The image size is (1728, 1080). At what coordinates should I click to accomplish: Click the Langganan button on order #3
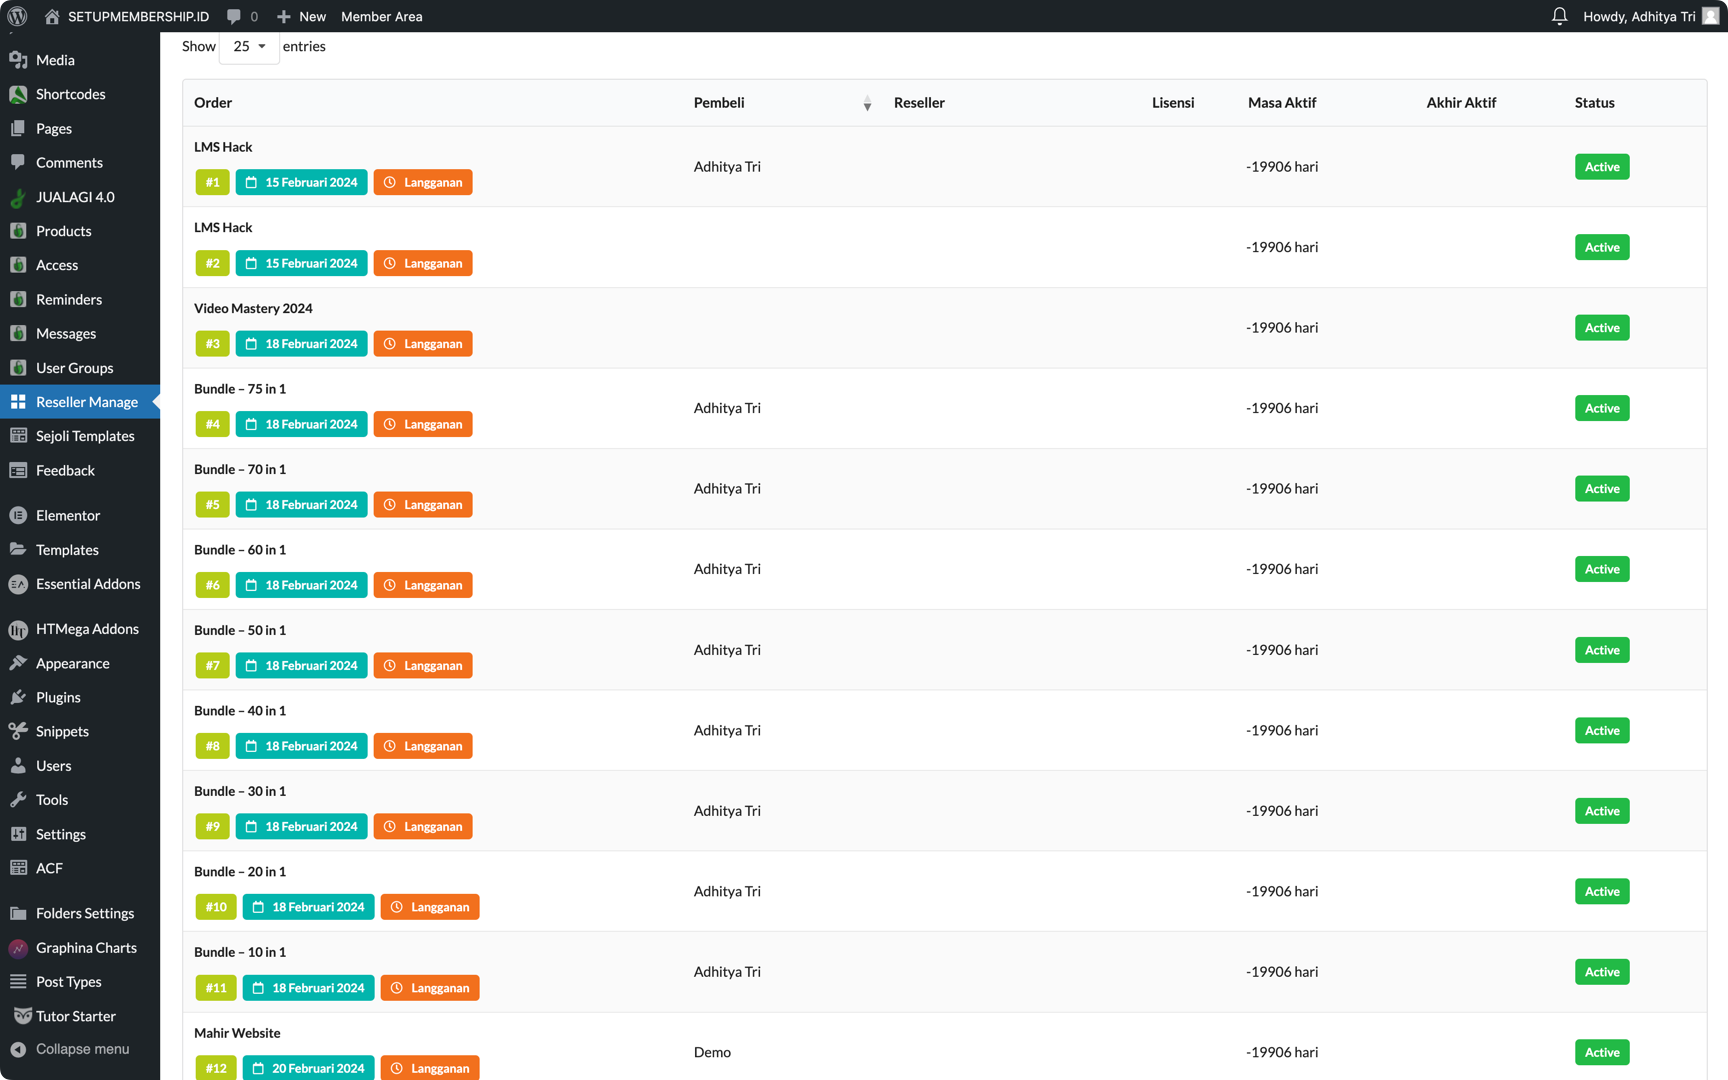tap(423, 343)
